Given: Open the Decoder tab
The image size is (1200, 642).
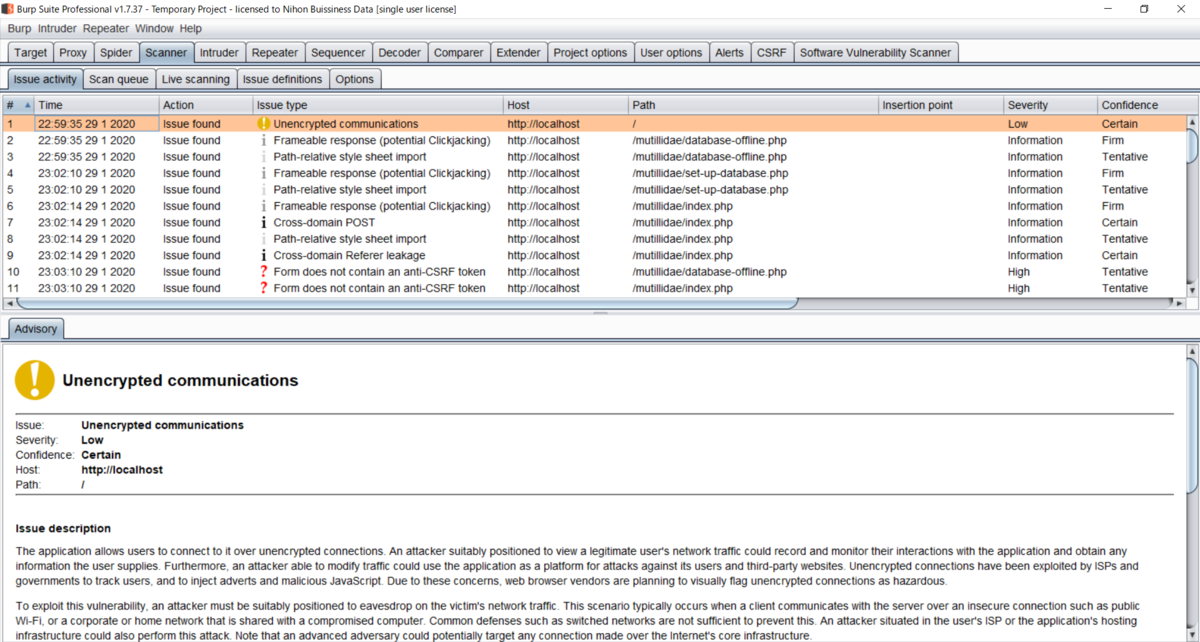Looking at the screenshot, I should tap(400, 52).
